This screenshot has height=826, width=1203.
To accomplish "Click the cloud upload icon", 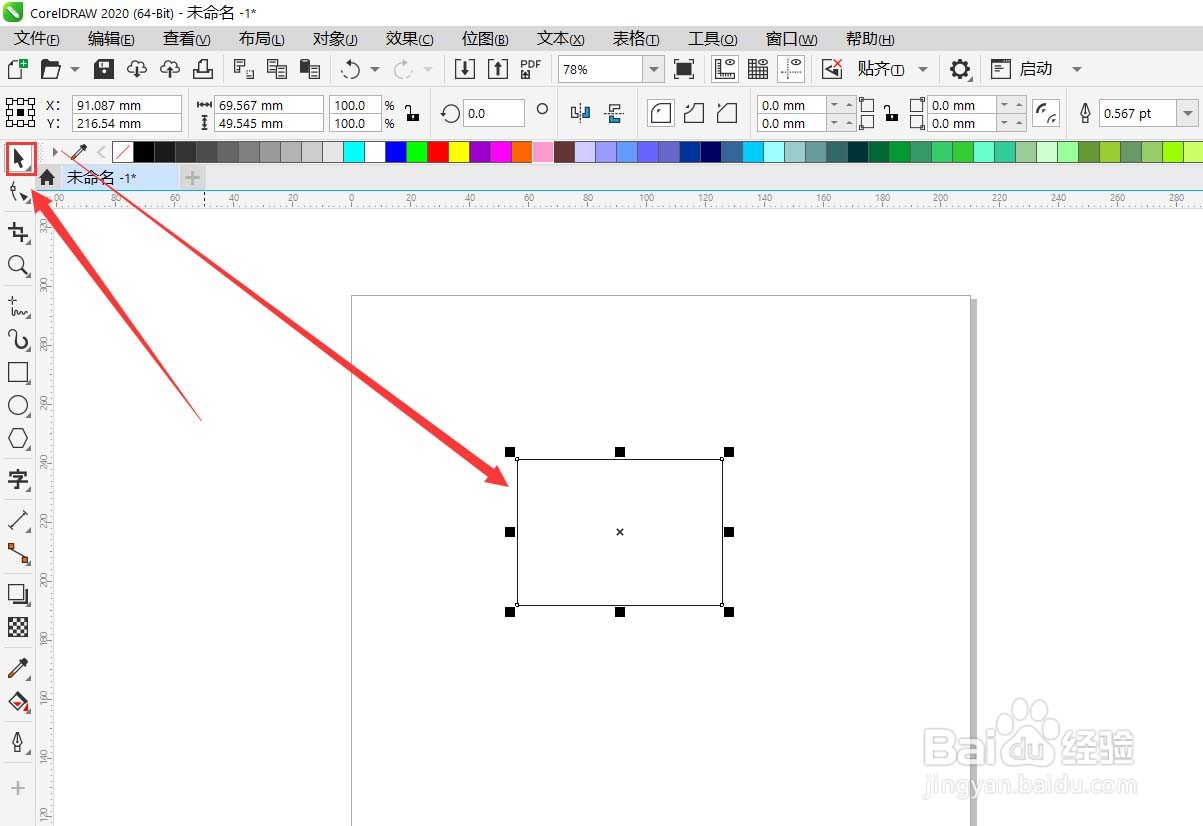I will (170, 69).
